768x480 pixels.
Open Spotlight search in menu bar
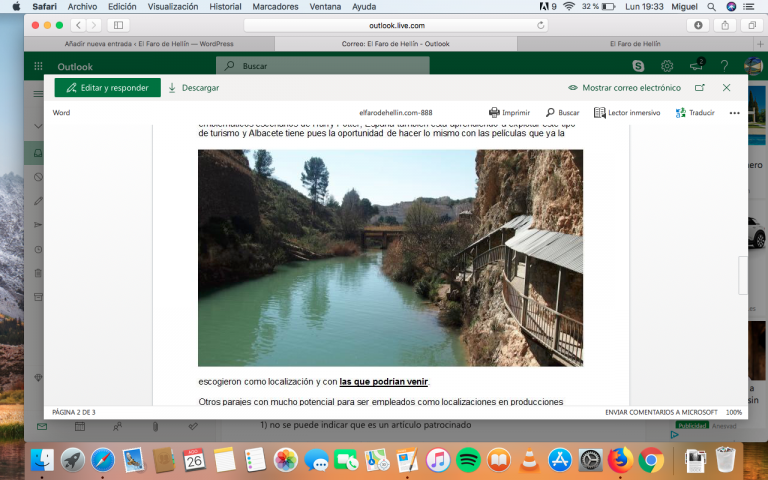[x=712, y=6]
